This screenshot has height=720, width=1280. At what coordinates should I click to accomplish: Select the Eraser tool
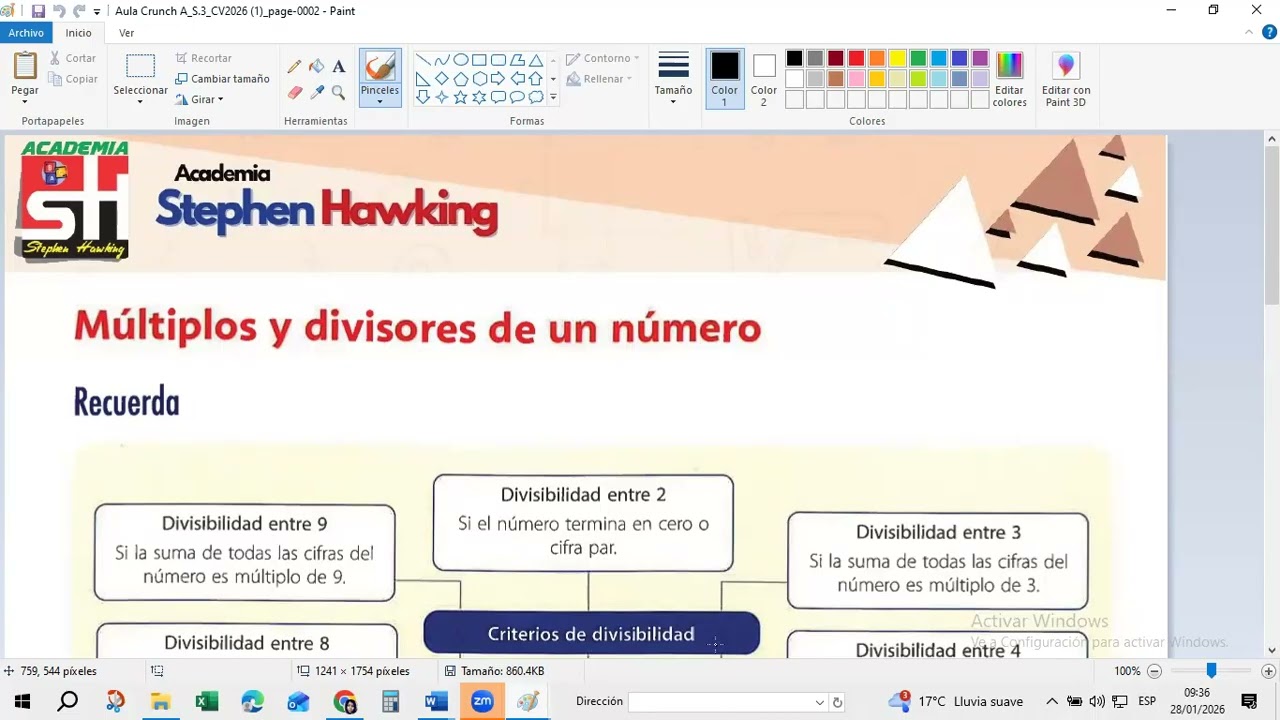click(x=294, y=92)
